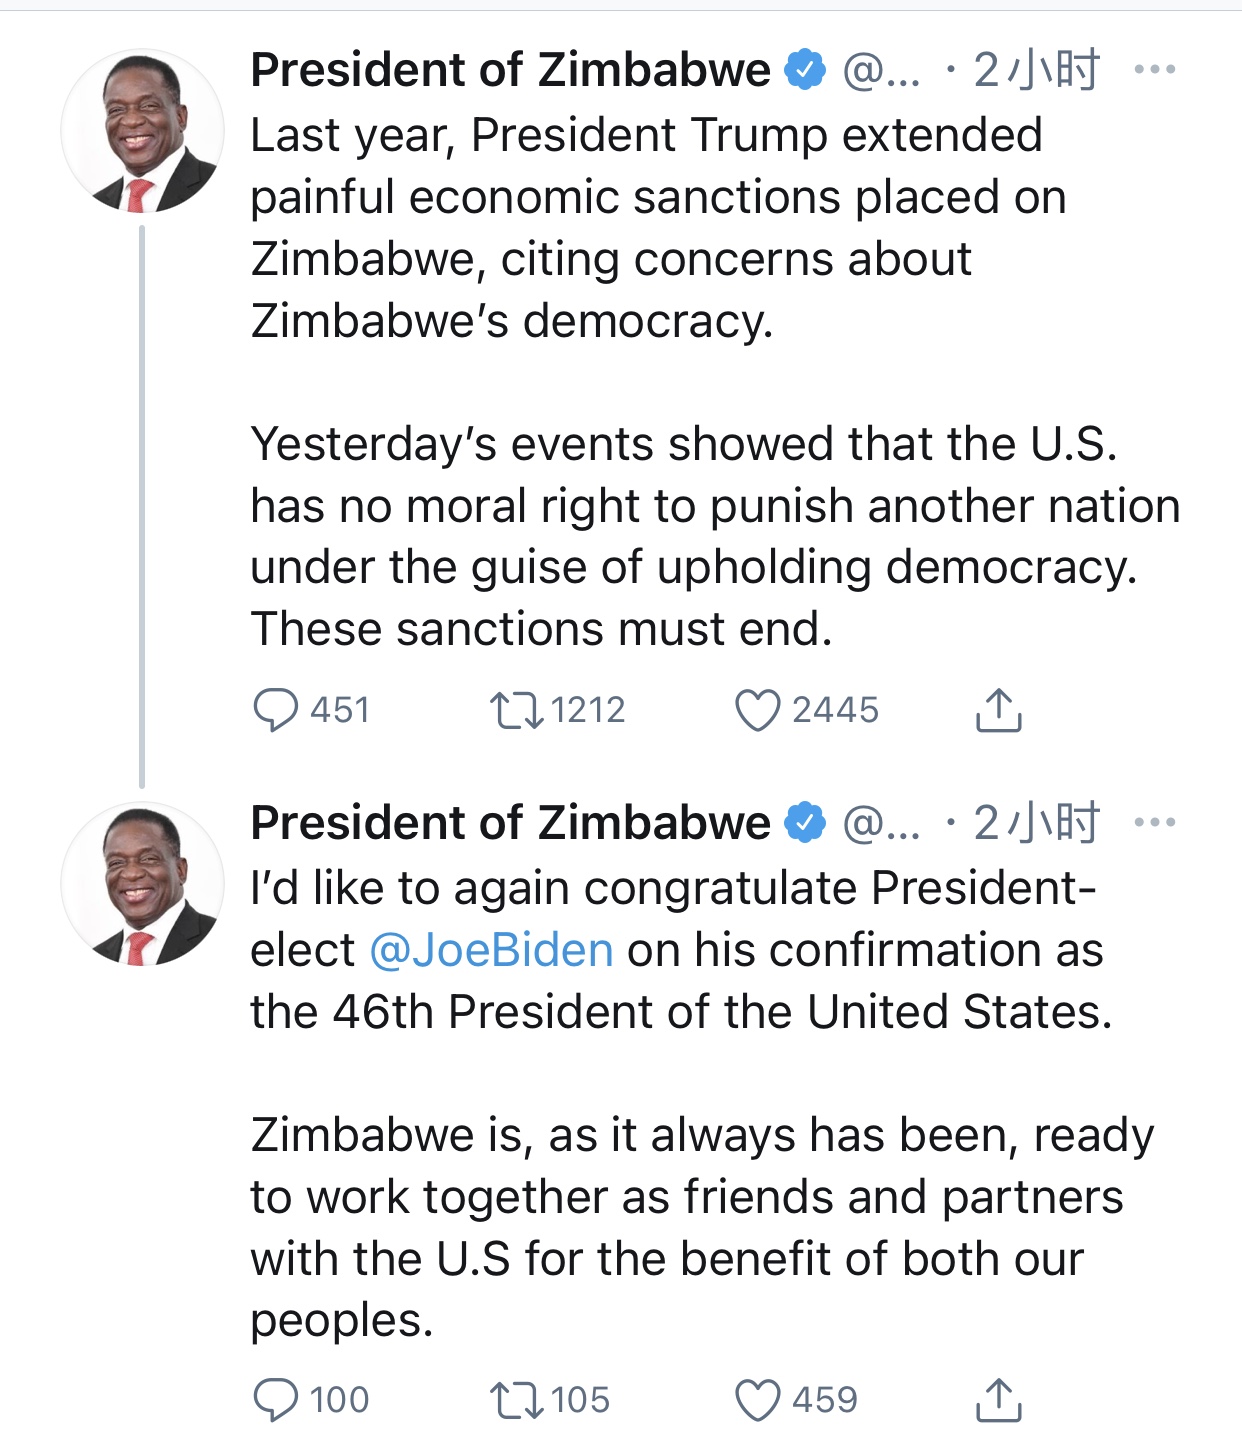Screen dimensions: 1242x1451
Task: Open President of Zimbabwe name on first tweet
Action: click(x=510, y=70)
